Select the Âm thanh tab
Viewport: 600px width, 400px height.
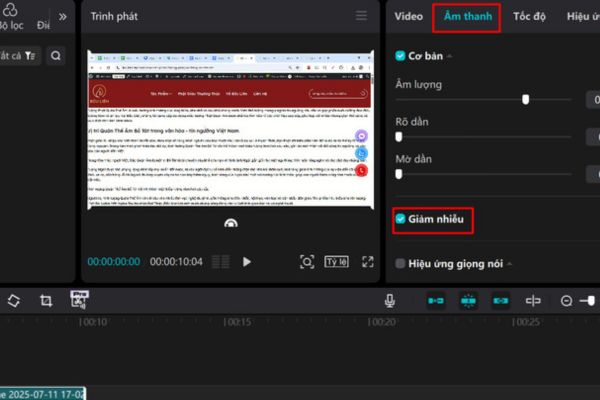pyautogui.click(x=466, y=16)
